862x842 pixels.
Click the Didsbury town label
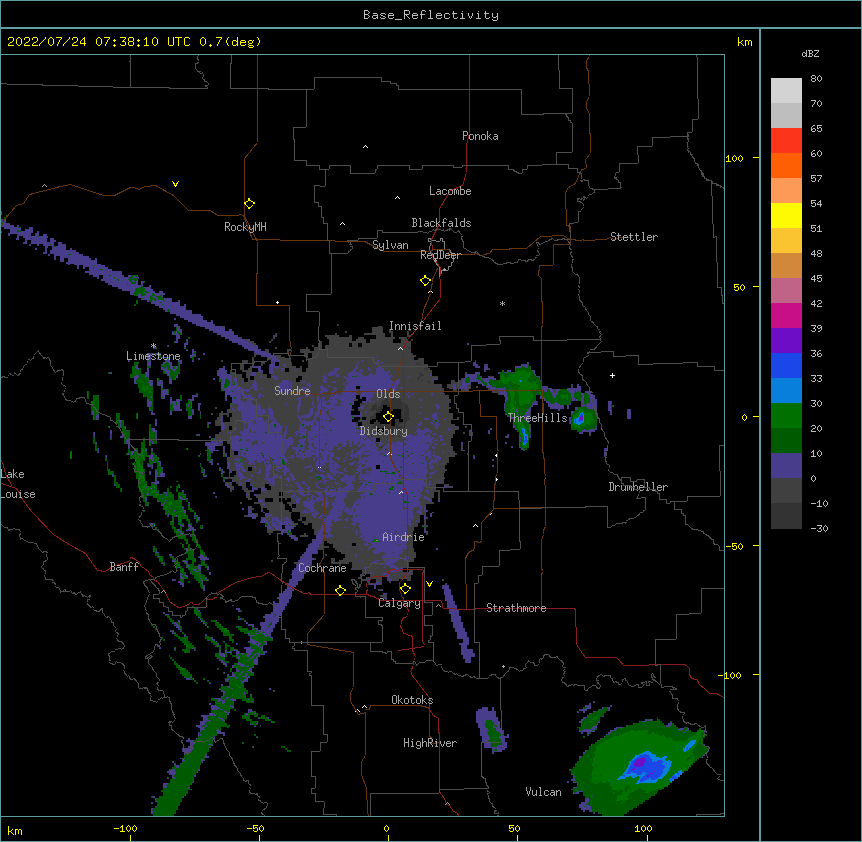point(384,431)
